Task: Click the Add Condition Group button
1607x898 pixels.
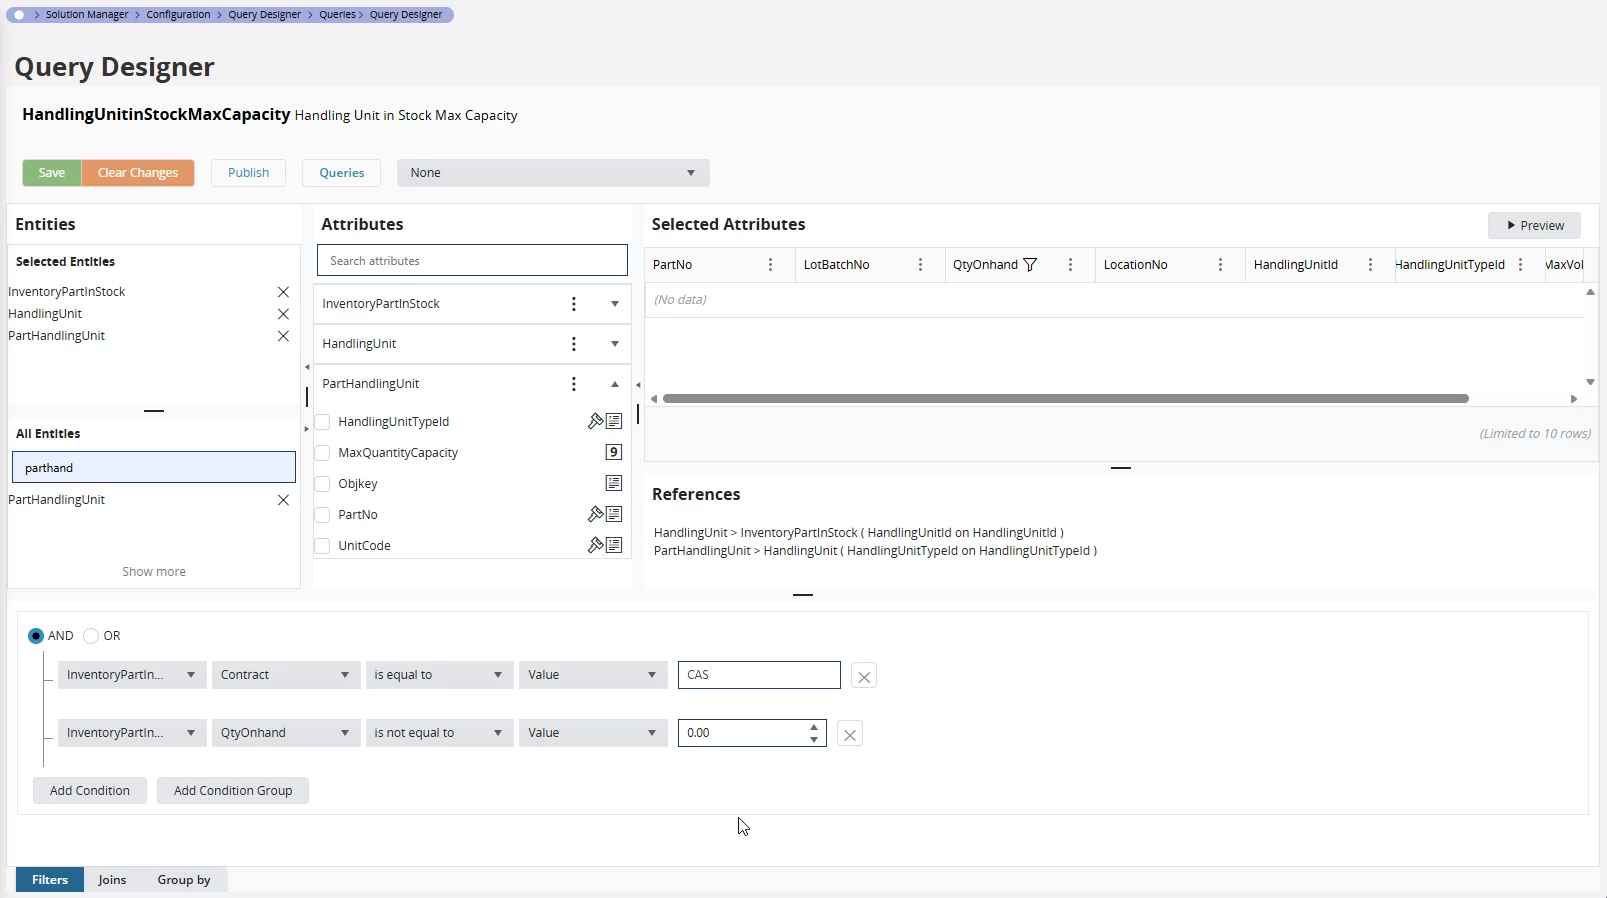Action: (x=233, y=791)
